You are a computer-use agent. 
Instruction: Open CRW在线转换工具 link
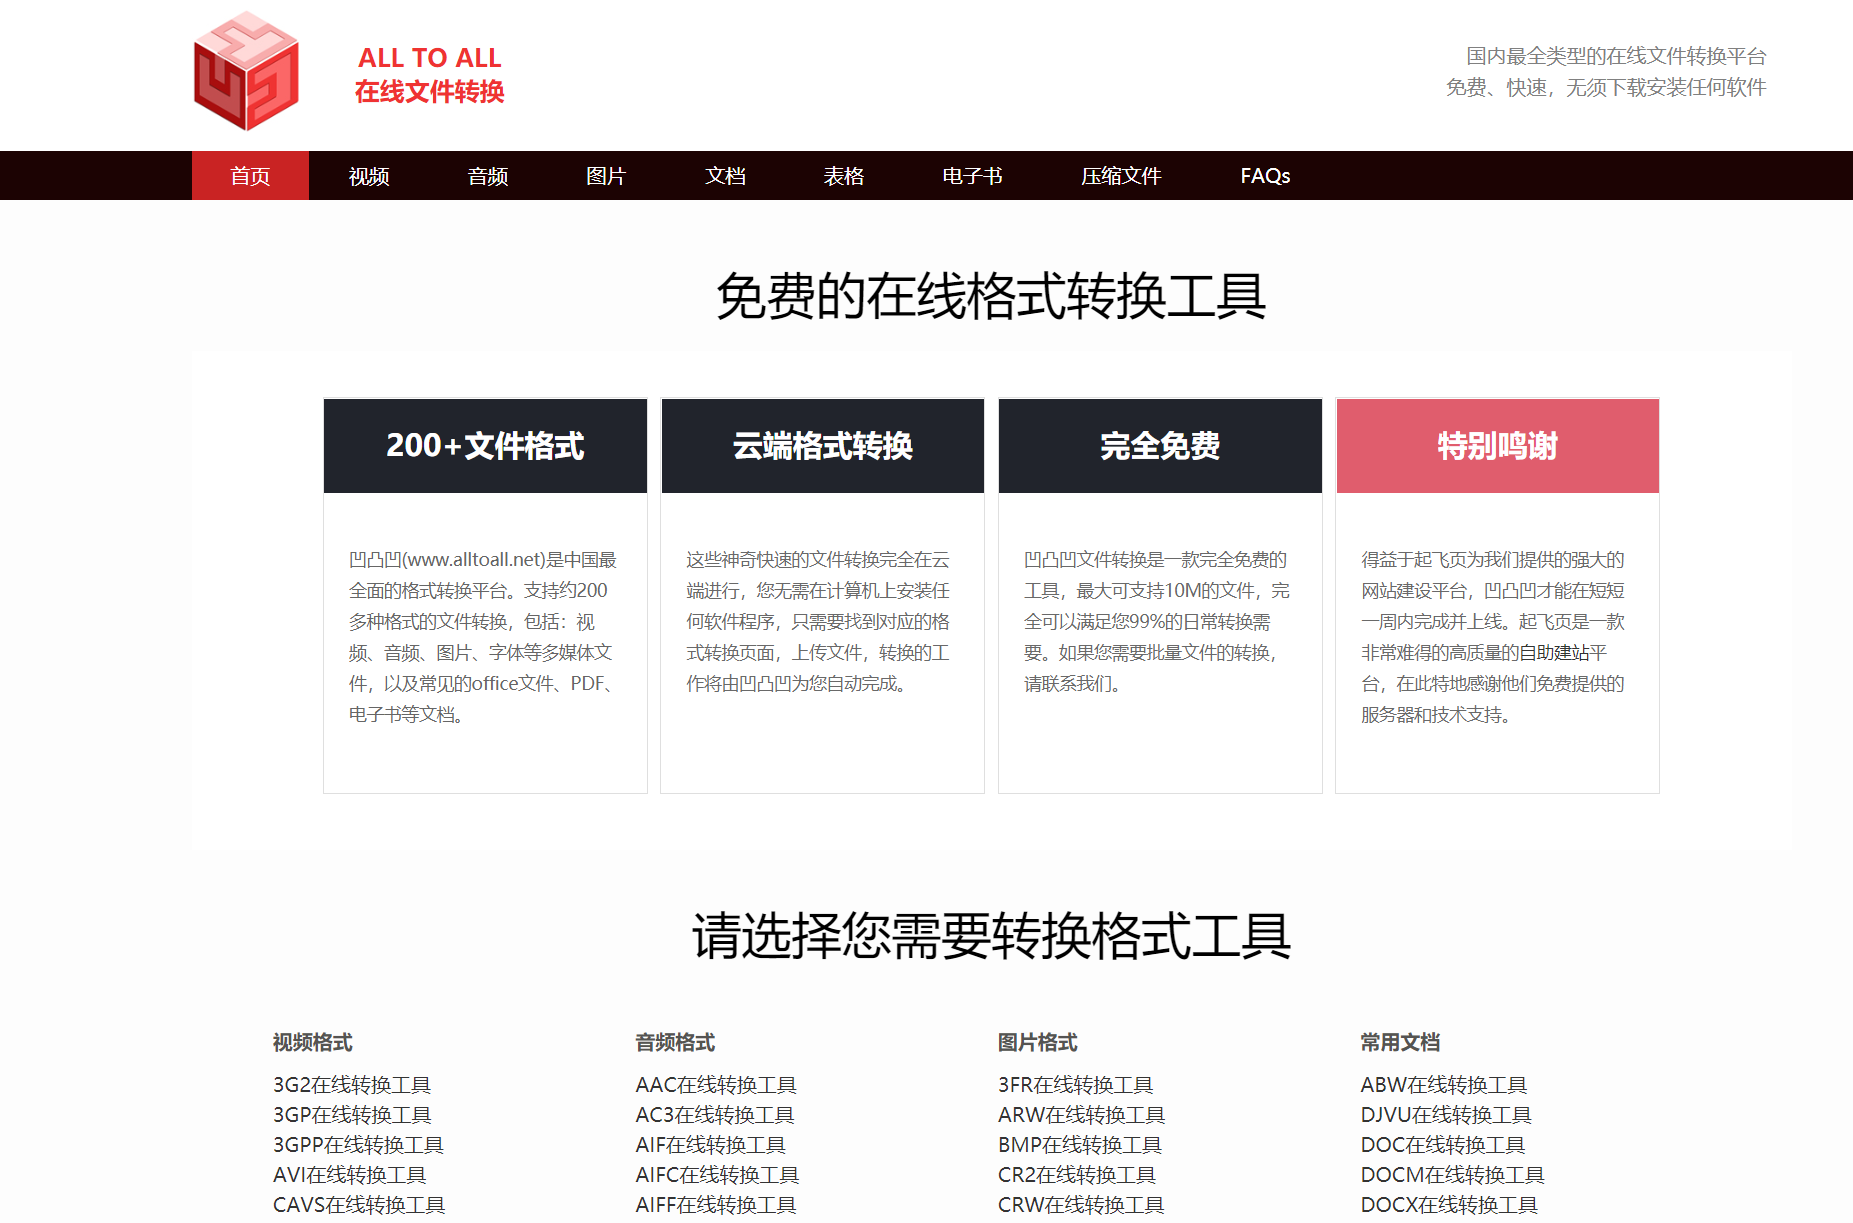(1081, 1205)
